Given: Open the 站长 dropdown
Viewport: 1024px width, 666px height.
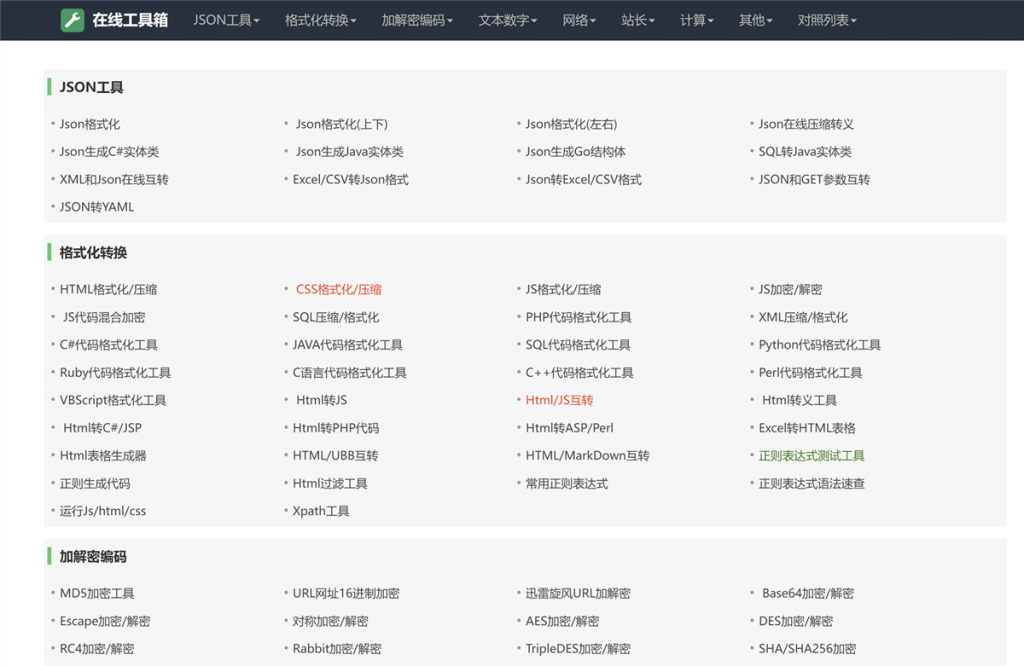Looking at the screenshot, I should (x=638, y=19).
